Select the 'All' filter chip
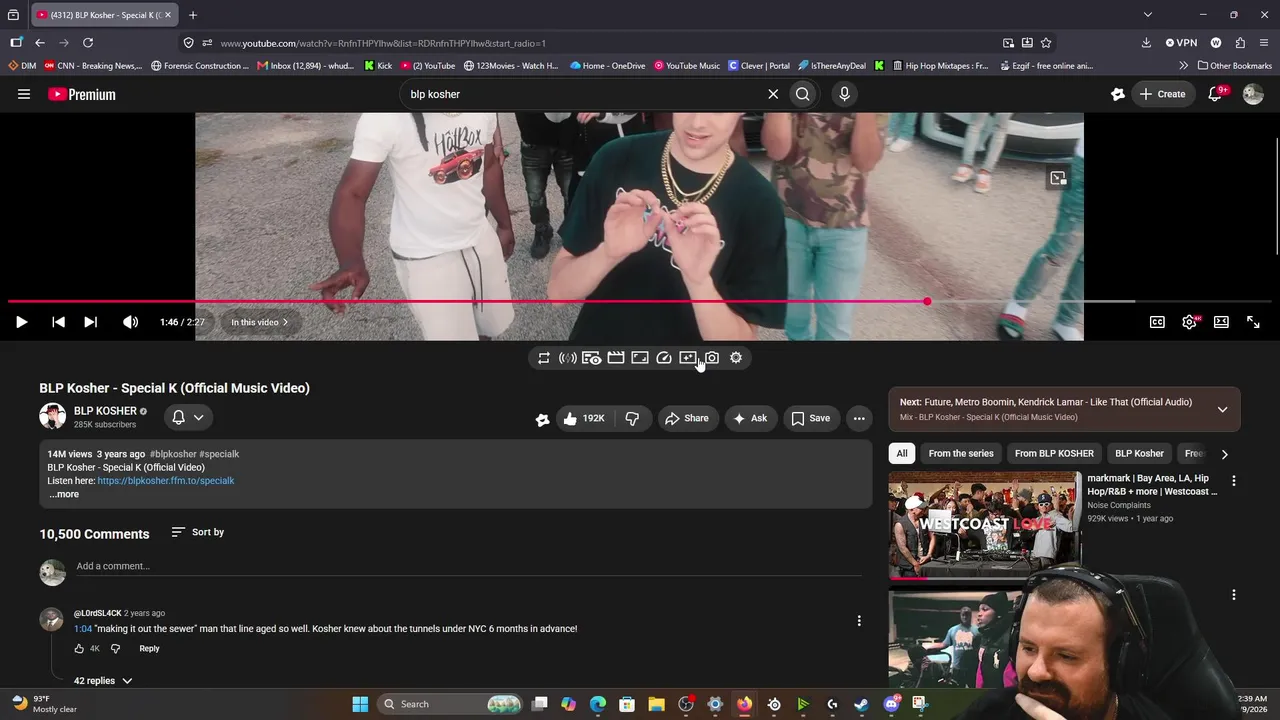Screen dimensions: 1280x720 click(x=902, y=454)
